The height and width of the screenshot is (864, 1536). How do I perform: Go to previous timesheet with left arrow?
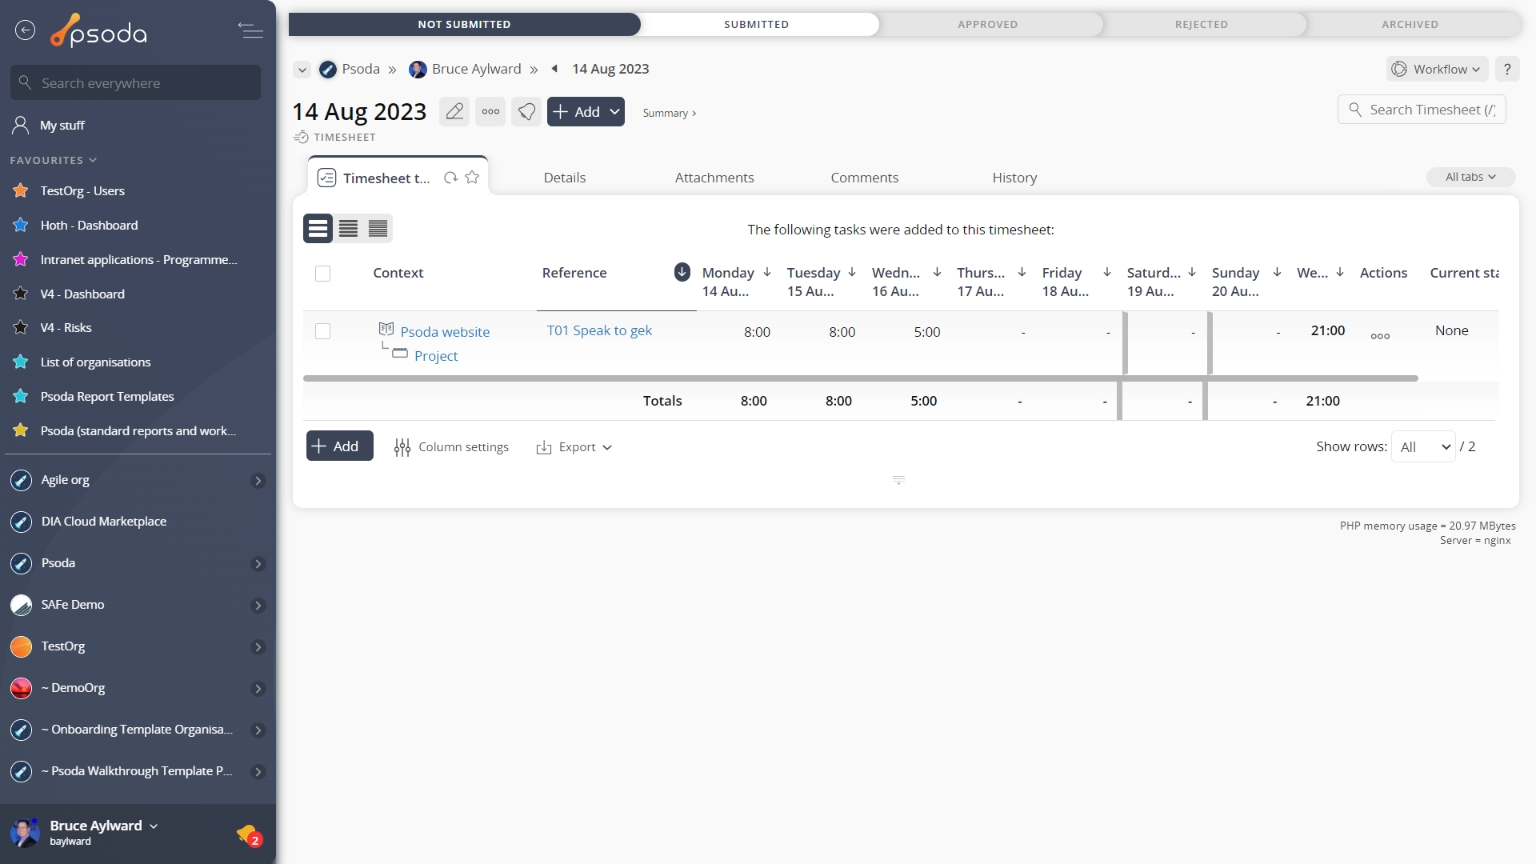coord(554,69)
